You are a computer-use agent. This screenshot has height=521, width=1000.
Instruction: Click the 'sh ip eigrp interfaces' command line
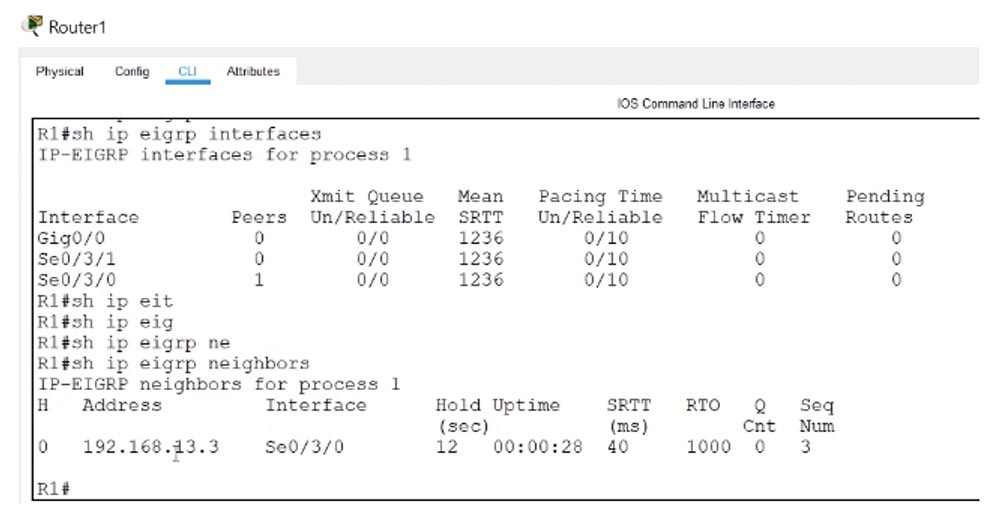[179, 134]
